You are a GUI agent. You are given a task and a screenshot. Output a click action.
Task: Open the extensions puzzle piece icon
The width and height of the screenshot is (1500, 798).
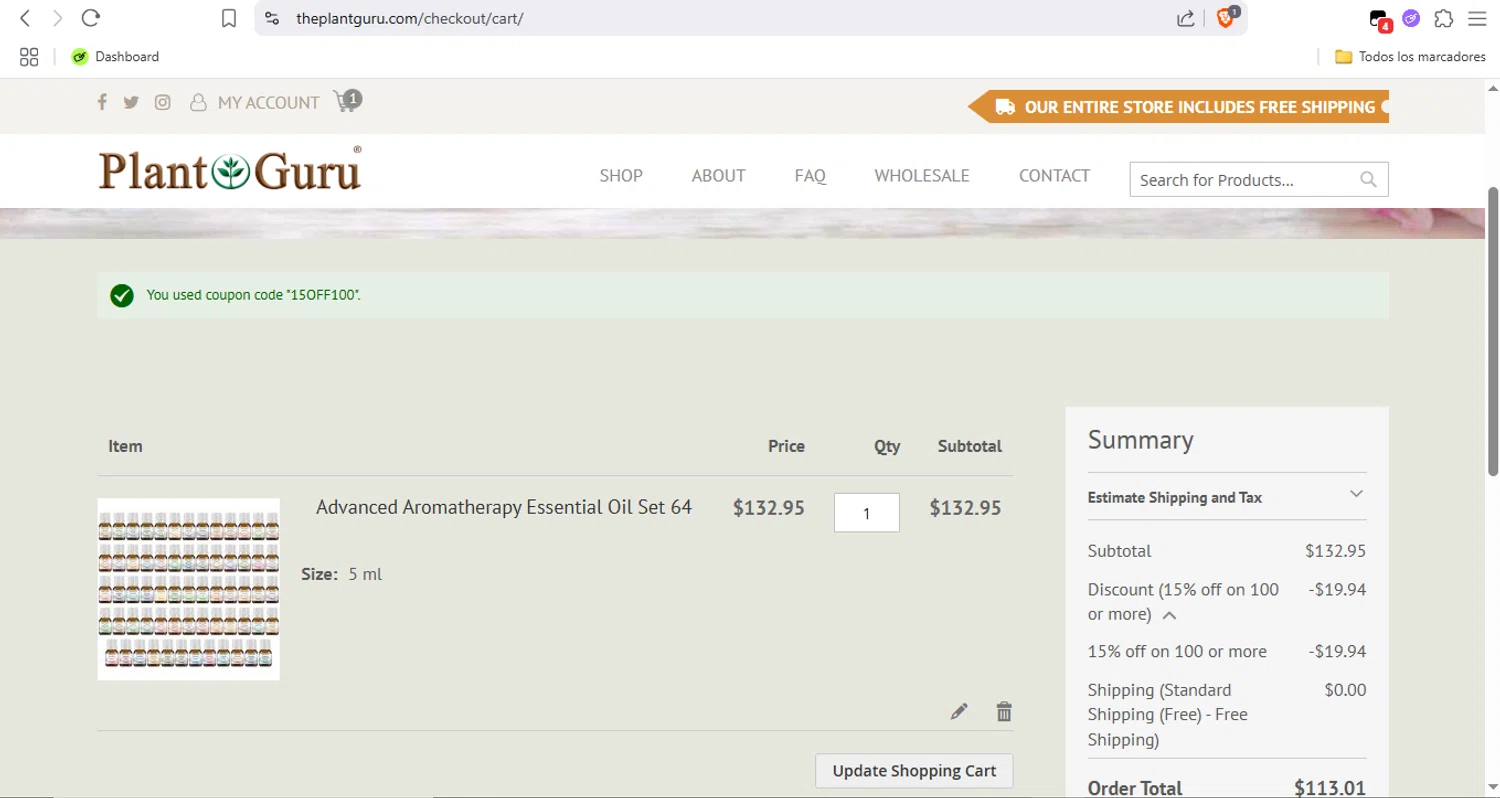click(1443, 18)
